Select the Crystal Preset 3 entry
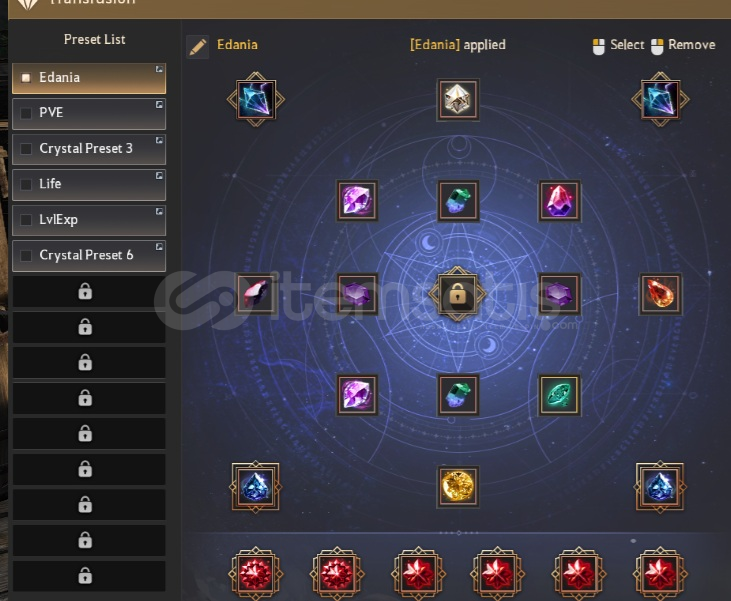The image size is (731, 601). pos(89,149)
